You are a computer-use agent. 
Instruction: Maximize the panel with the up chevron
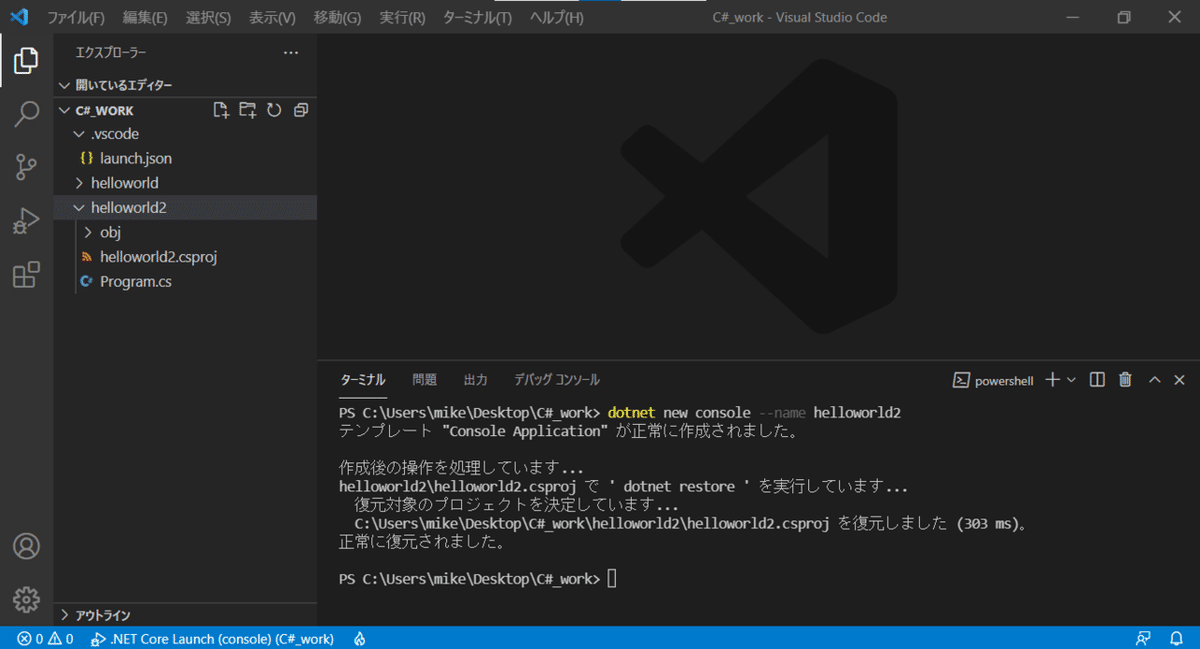pos(1154,380)
